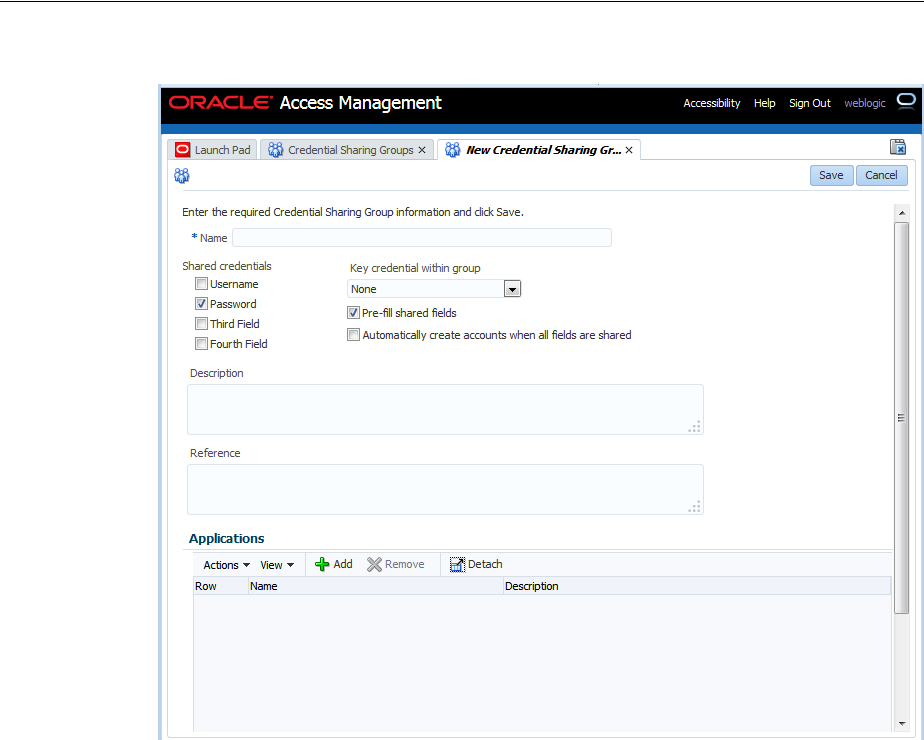Check the Third Field checkbox
This screenshot has width=924, height=740.
[202, 324]
